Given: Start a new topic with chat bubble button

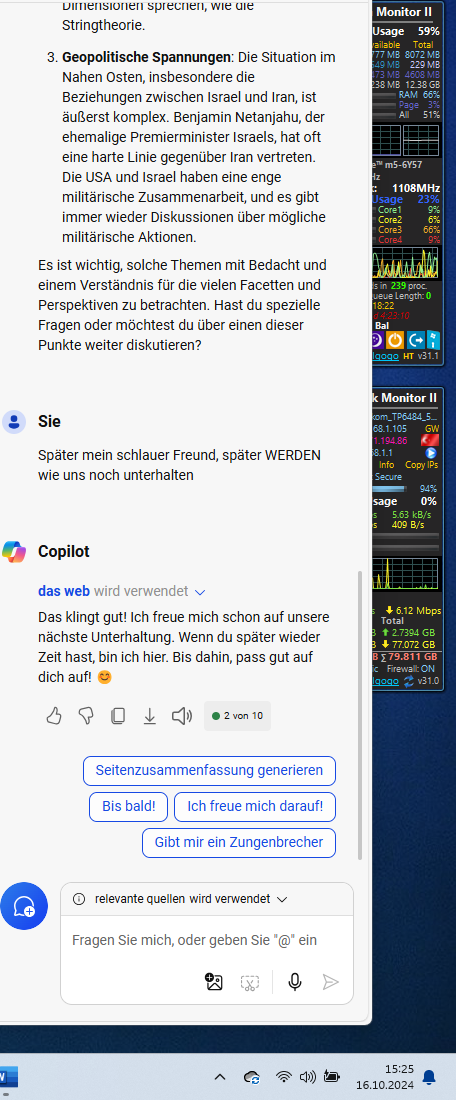Looking at the screenshot, I should coord(24,906).
